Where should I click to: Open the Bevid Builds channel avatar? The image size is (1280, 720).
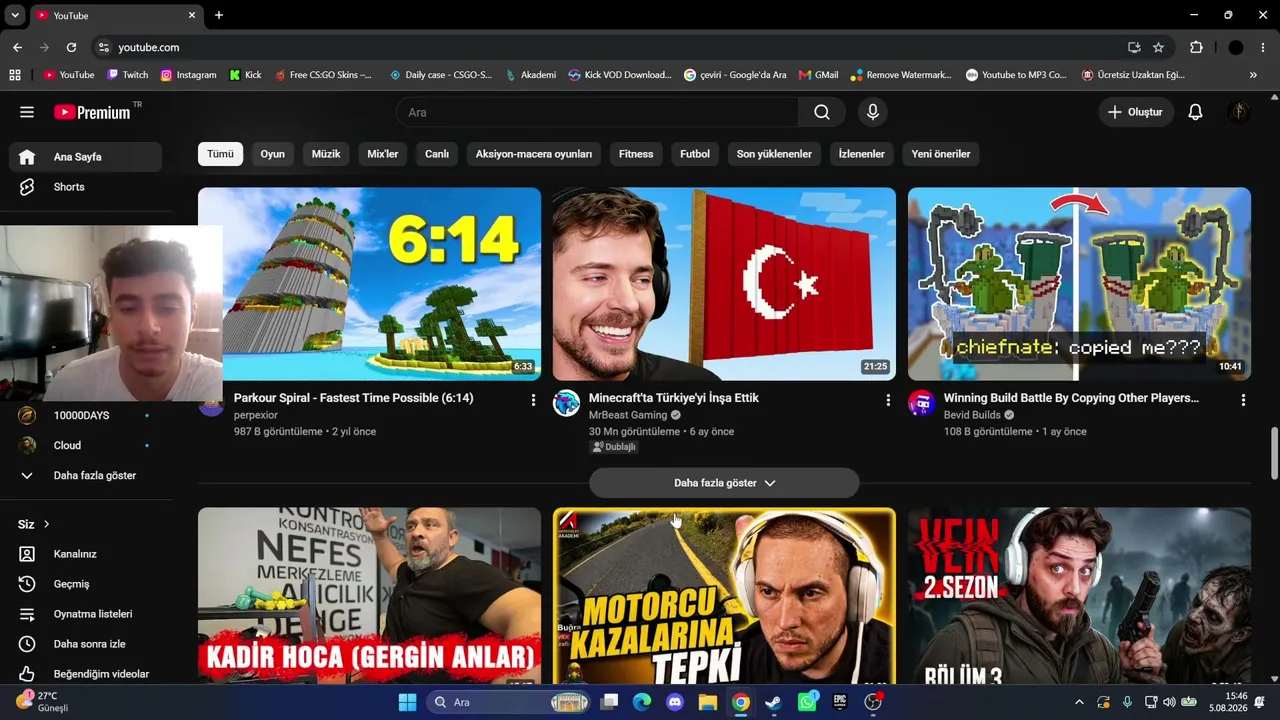coord(921,403)
